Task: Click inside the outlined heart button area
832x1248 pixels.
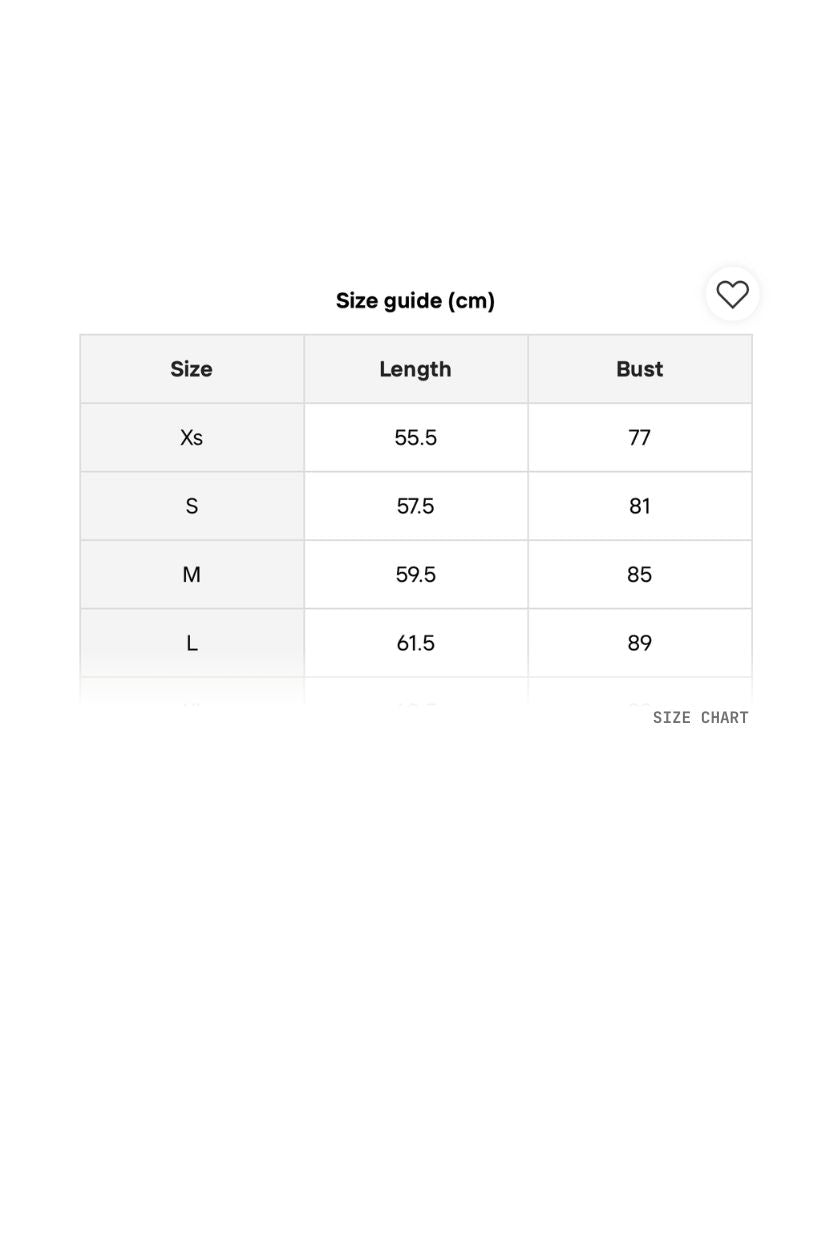Action: coord(732,294)
